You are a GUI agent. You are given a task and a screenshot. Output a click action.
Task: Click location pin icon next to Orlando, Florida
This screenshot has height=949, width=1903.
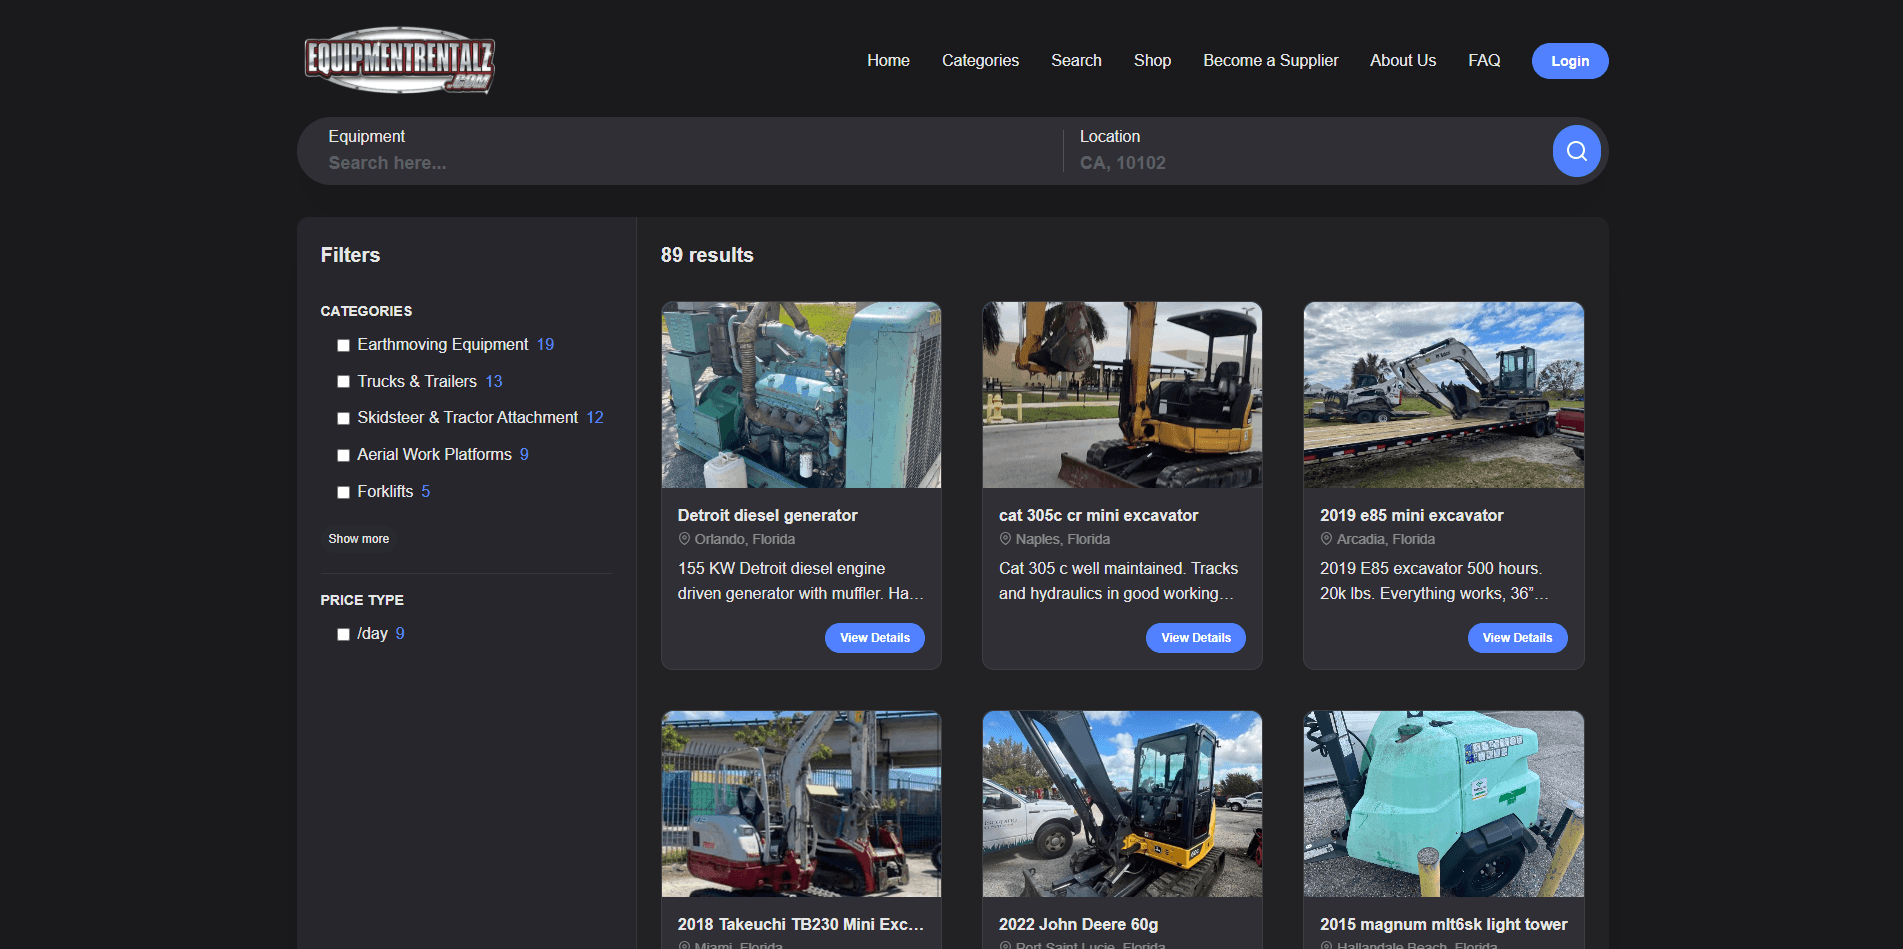pos(684,539)
